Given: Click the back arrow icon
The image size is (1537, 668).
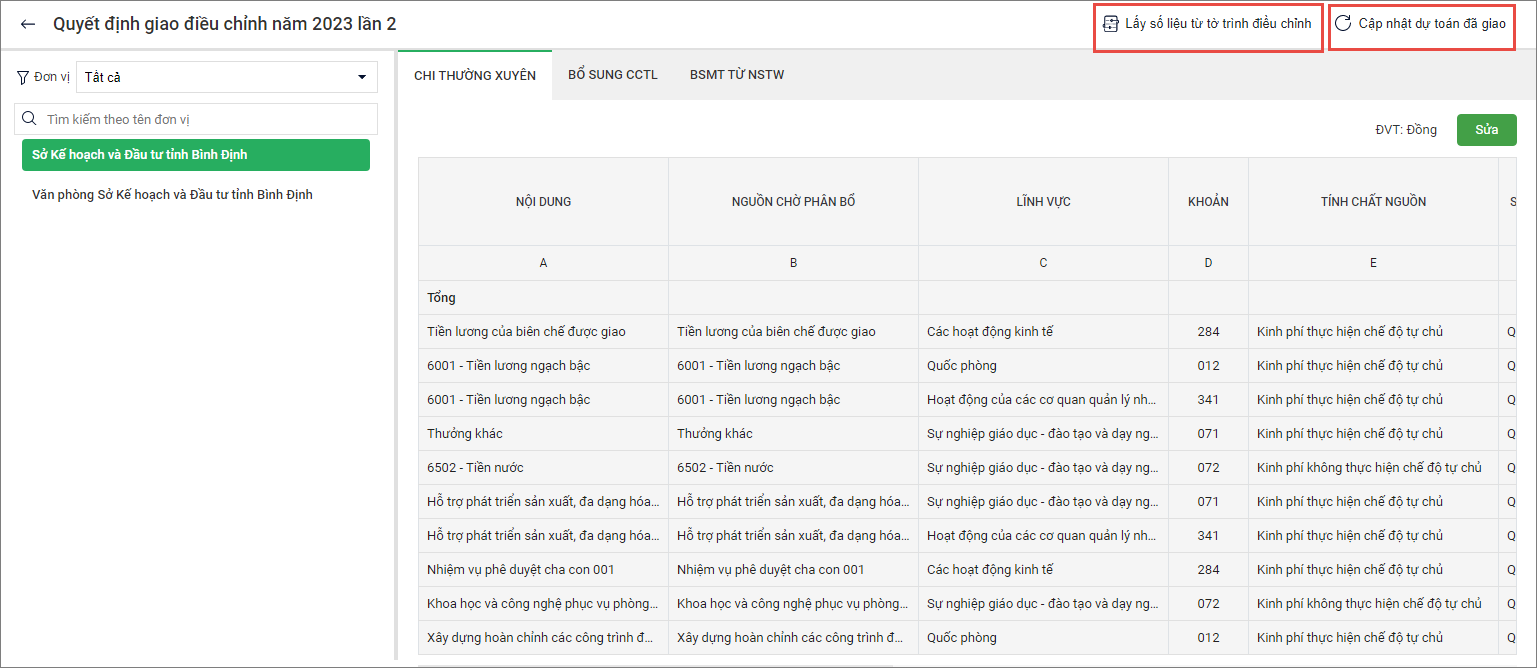Looking at the screenshot, I should (27, 24).
